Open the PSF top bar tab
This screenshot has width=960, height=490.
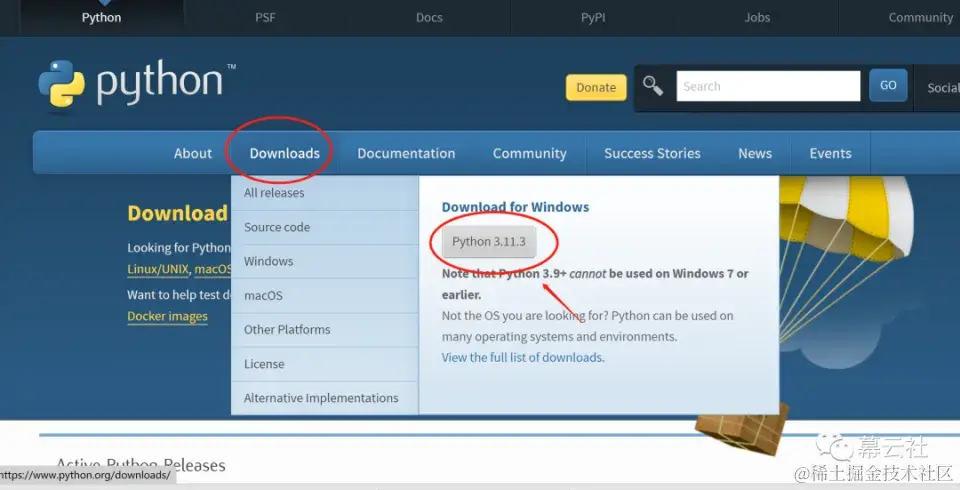(265, 18)
